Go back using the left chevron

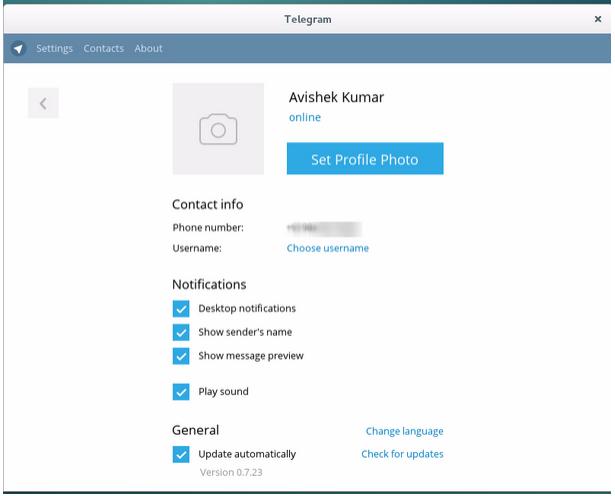(43, 103)
